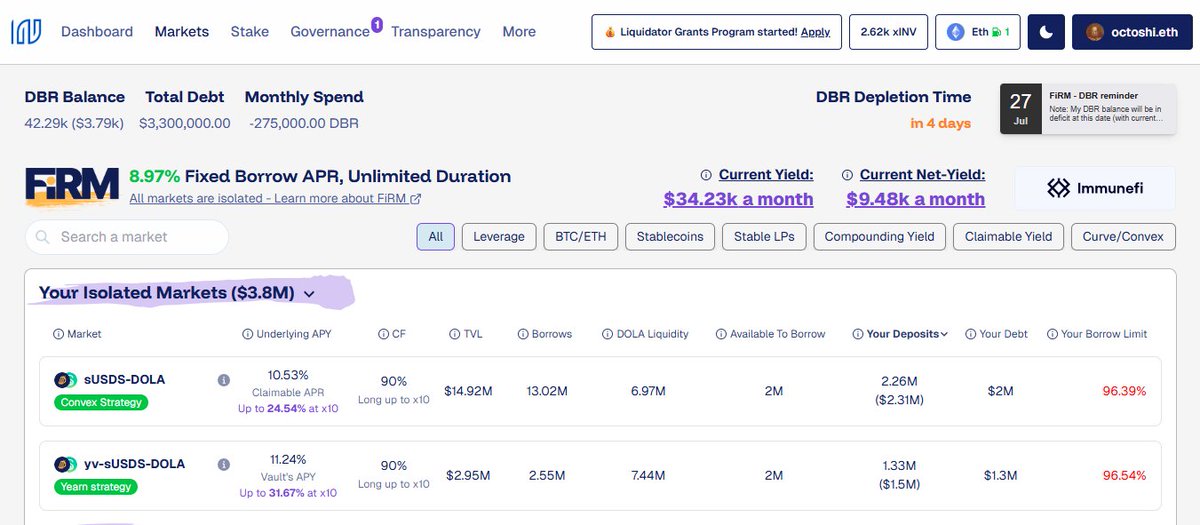The image size is (1200, 525).
Task: Click the Current Yield info icon
Action: click(707, 175)
